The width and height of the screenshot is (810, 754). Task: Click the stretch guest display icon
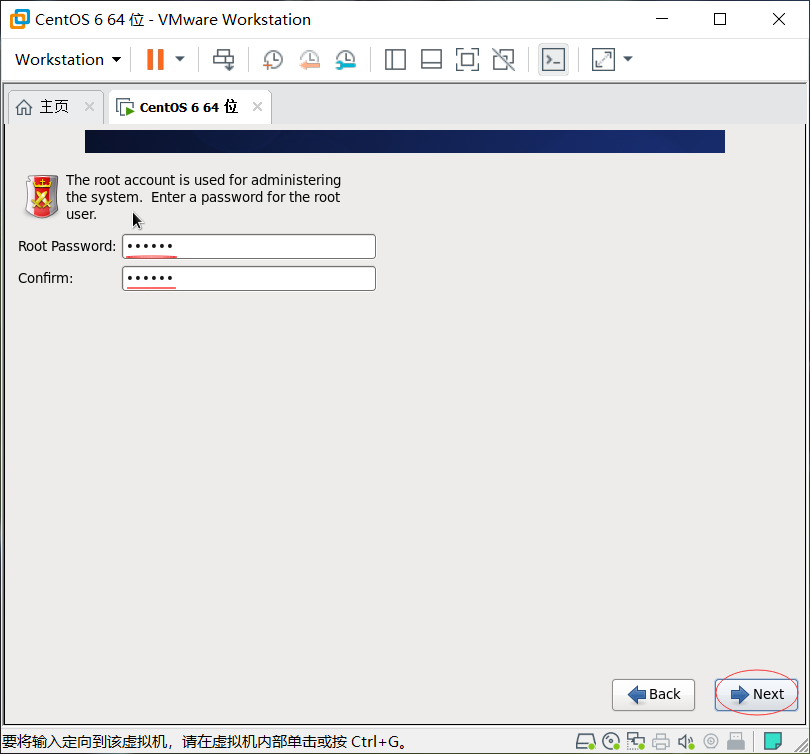[x=603, y=59]
